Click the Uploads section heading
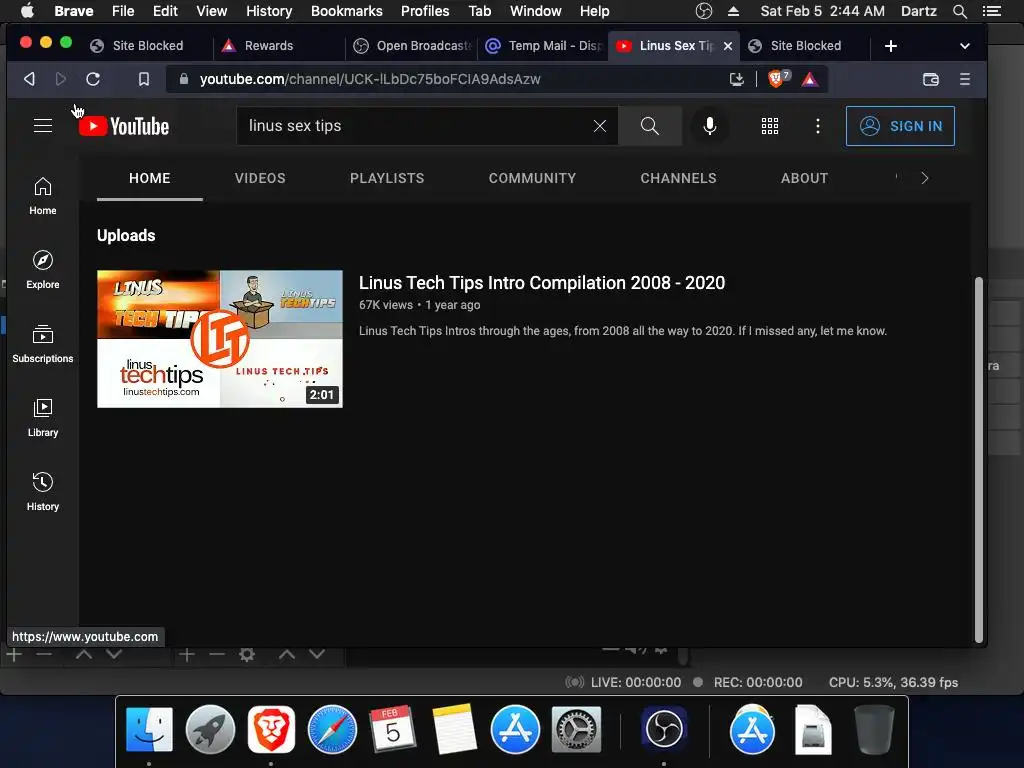 (126, 236)
